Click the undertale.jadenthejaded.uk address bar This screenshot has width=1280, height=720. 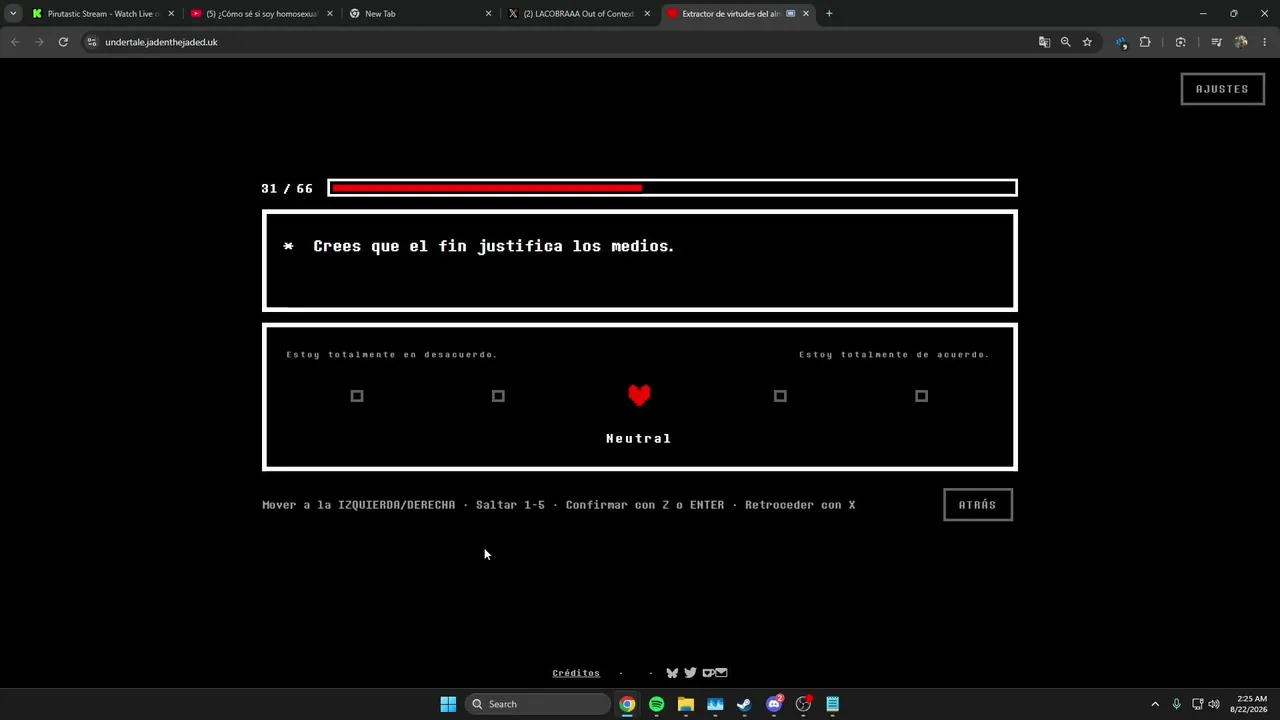(x=560, y=42)
